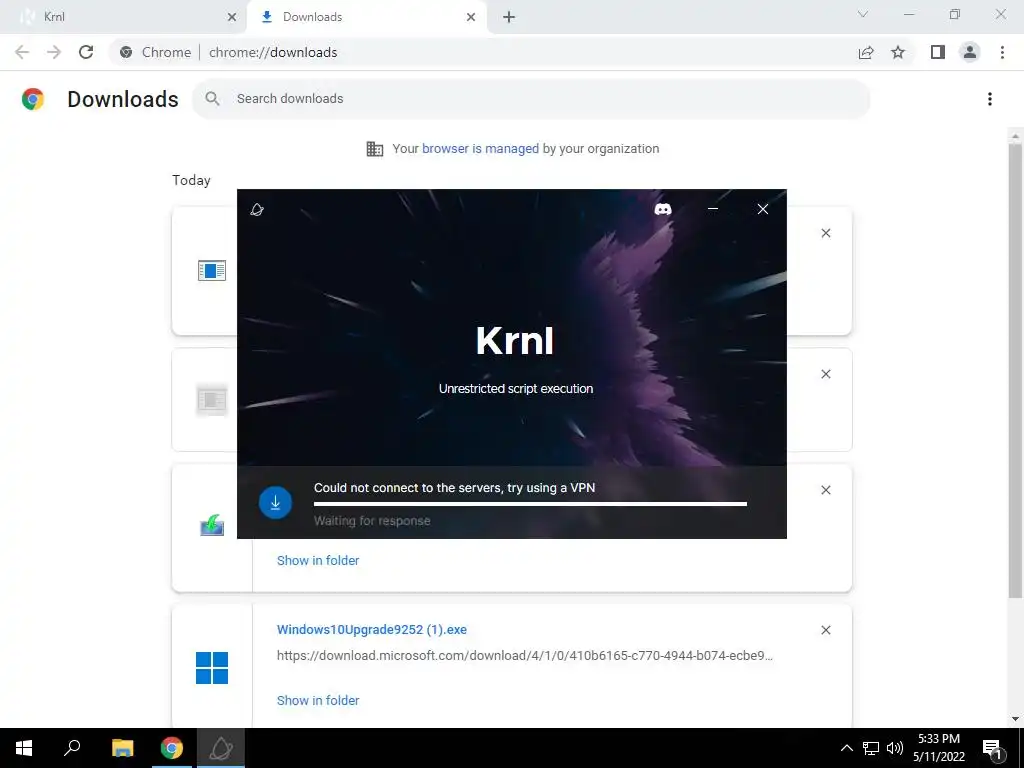Click Windows logo file icon
The image size is (1024, 768).
pyautogui.click(x=212, y=667)
